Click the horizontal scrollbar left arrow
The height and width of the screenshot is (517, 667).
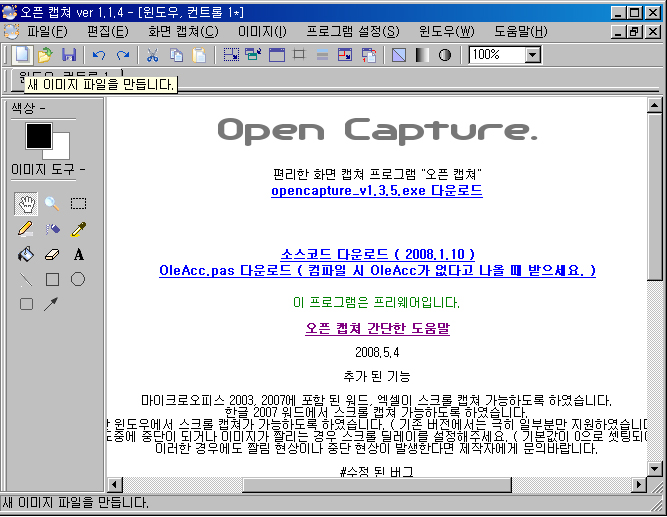pos(114,485)
